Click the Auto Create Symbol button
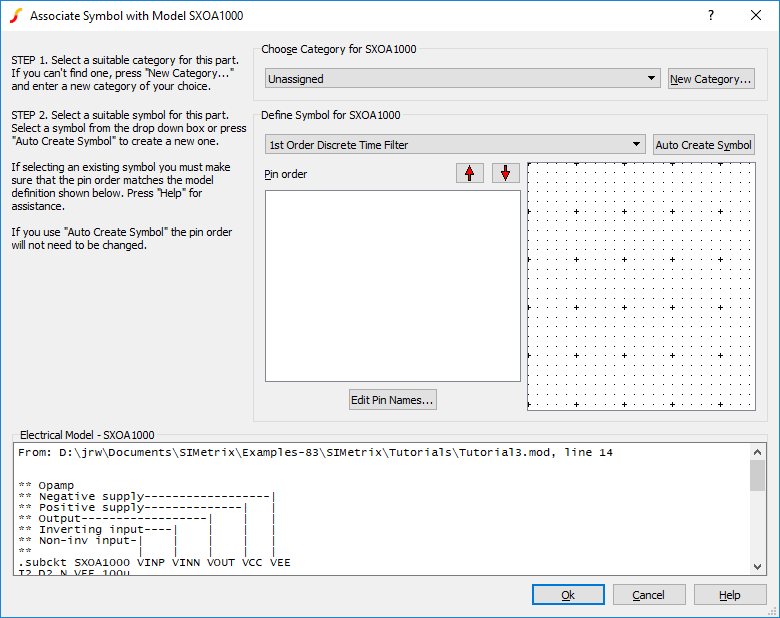 [x=703, y=145]
